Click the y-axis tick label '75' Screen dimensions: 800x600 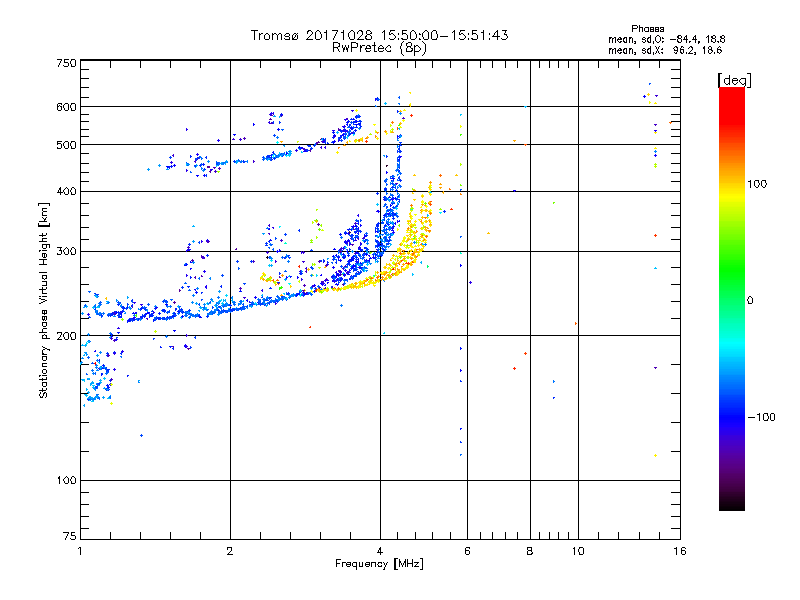coord(70,536)
